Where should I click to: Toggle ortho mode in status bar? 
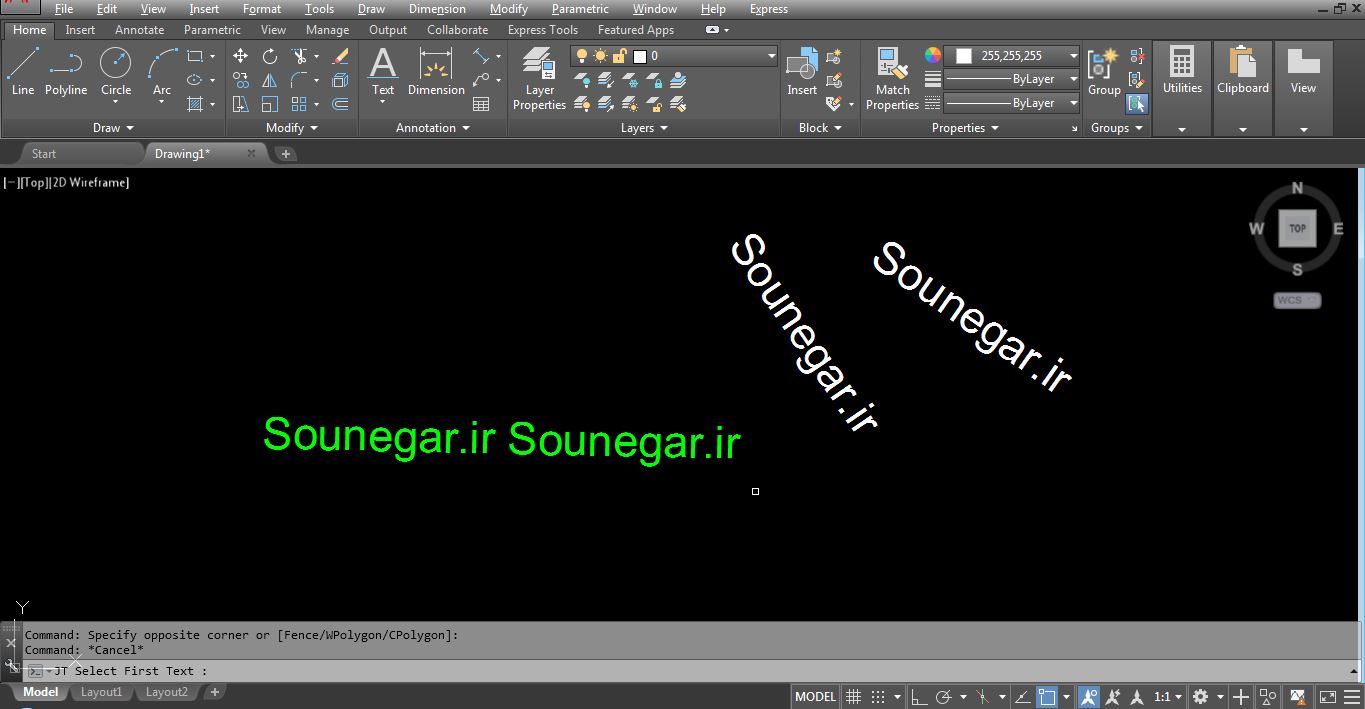click(x=917, y=696)
